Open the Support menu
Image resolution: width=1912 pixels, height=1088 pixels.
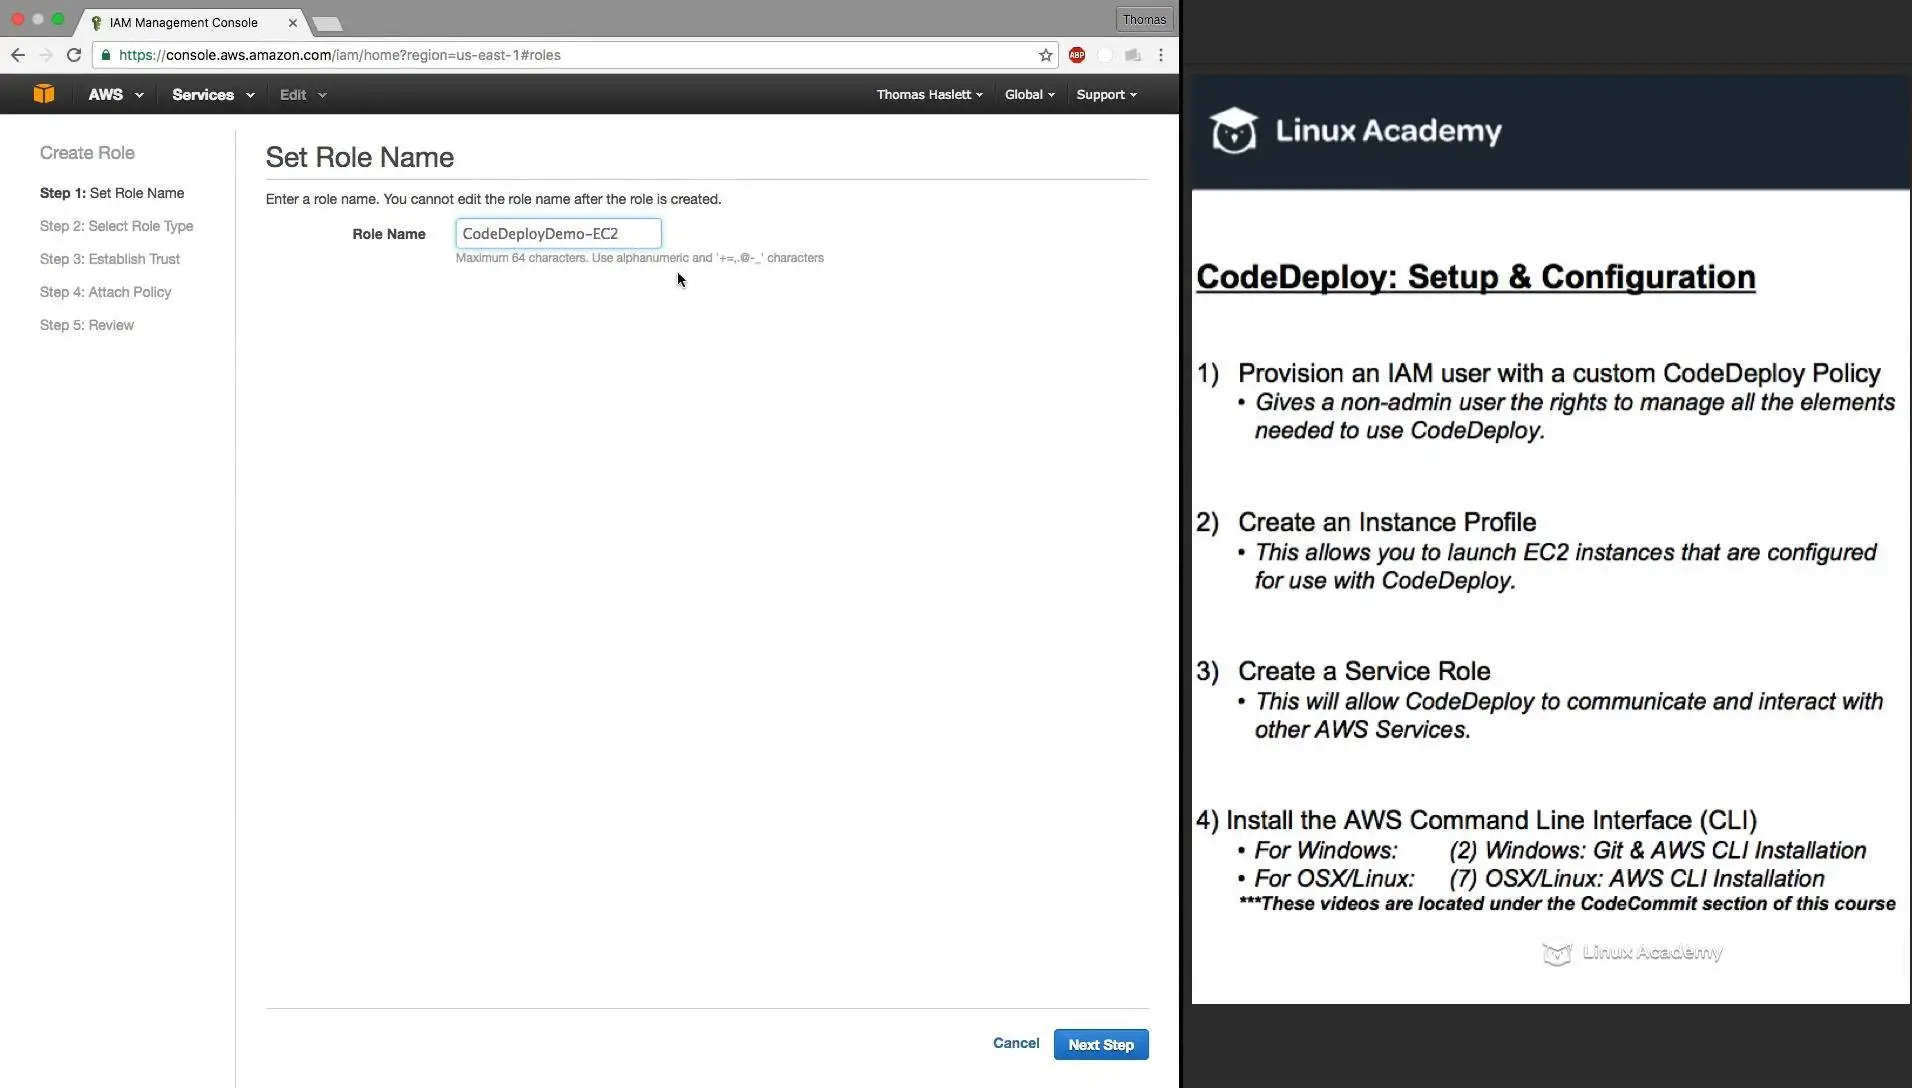coord(1106,94)
